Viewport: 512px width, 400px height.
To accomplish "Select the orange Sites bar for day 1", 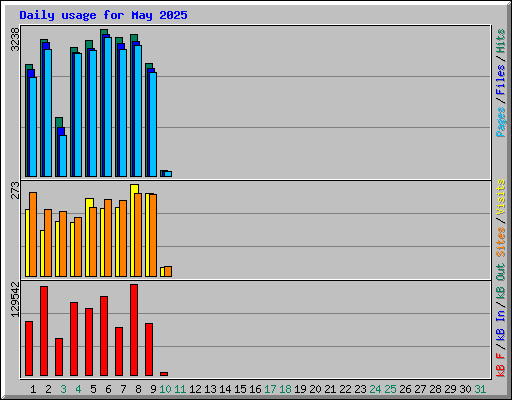I will (33, 234).
